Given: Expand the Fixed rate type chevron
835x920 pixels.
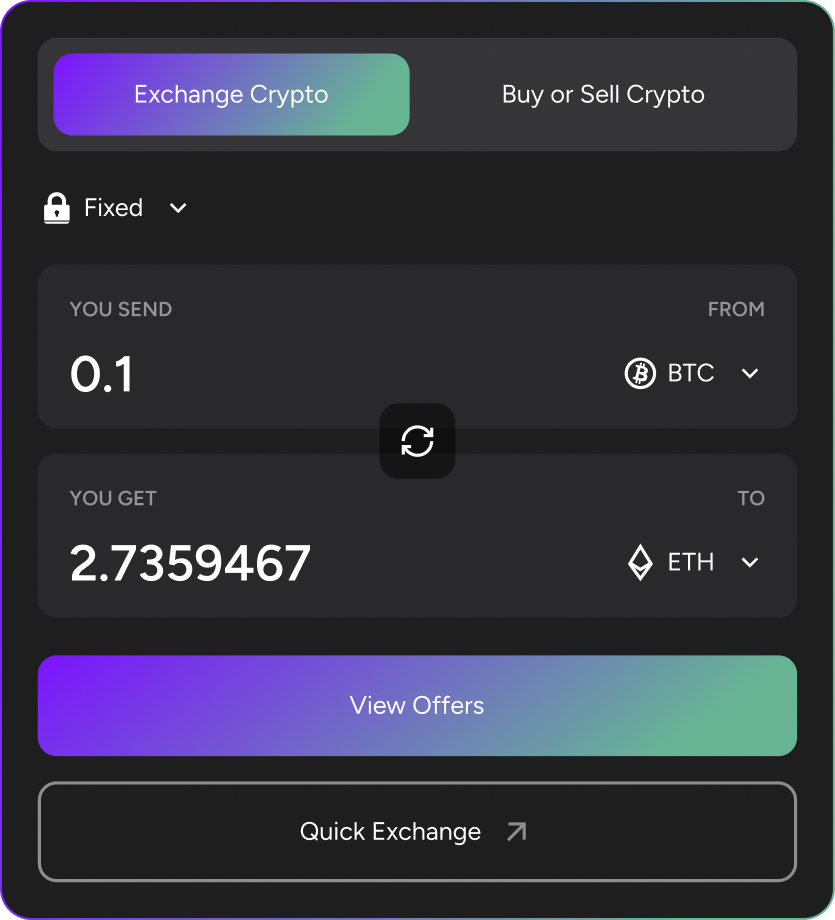Looking at the screenshot, I should point(178,208).
